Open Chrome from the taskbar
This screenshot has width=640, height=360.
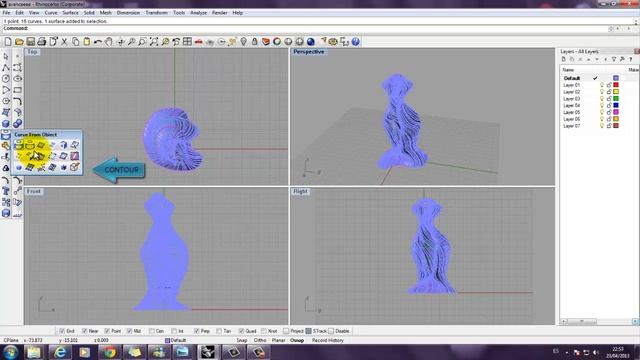tap(109, 352)
